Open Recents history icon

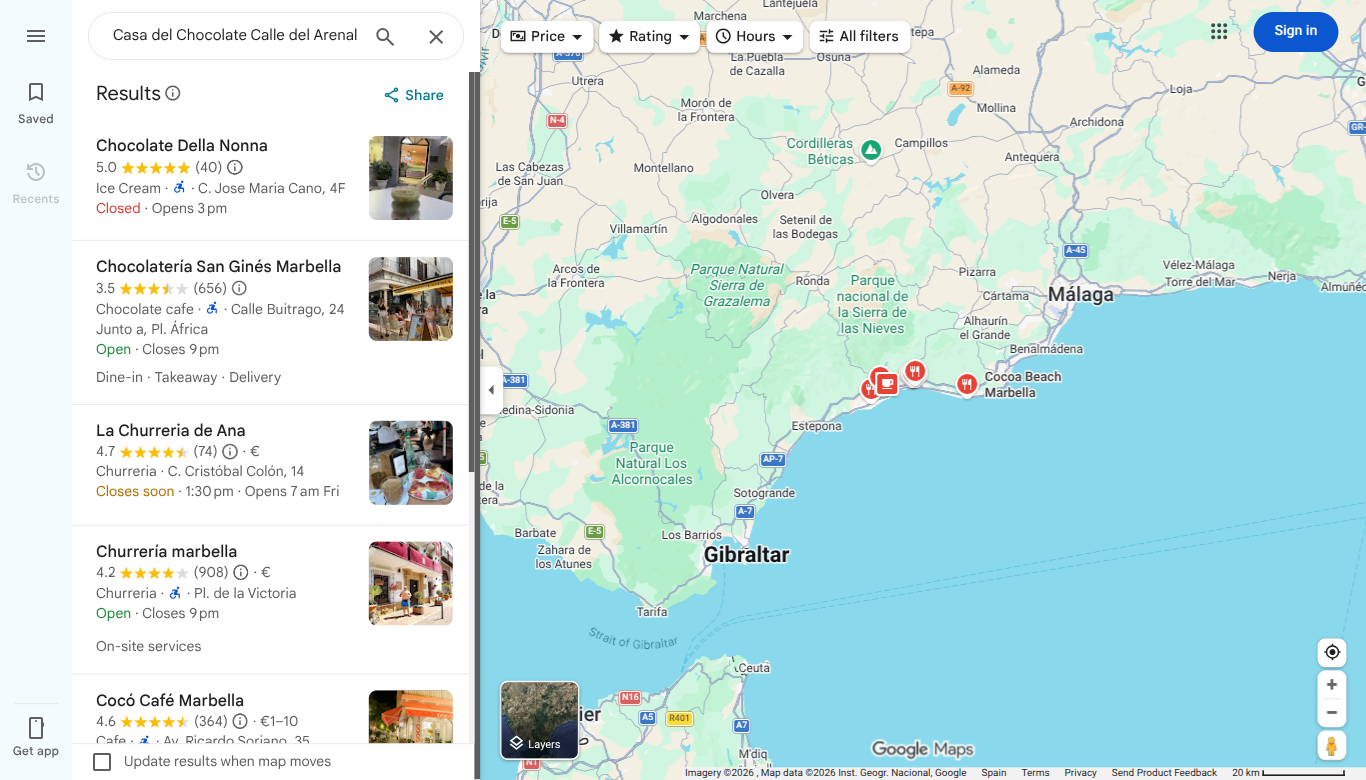tap(36, 172)
